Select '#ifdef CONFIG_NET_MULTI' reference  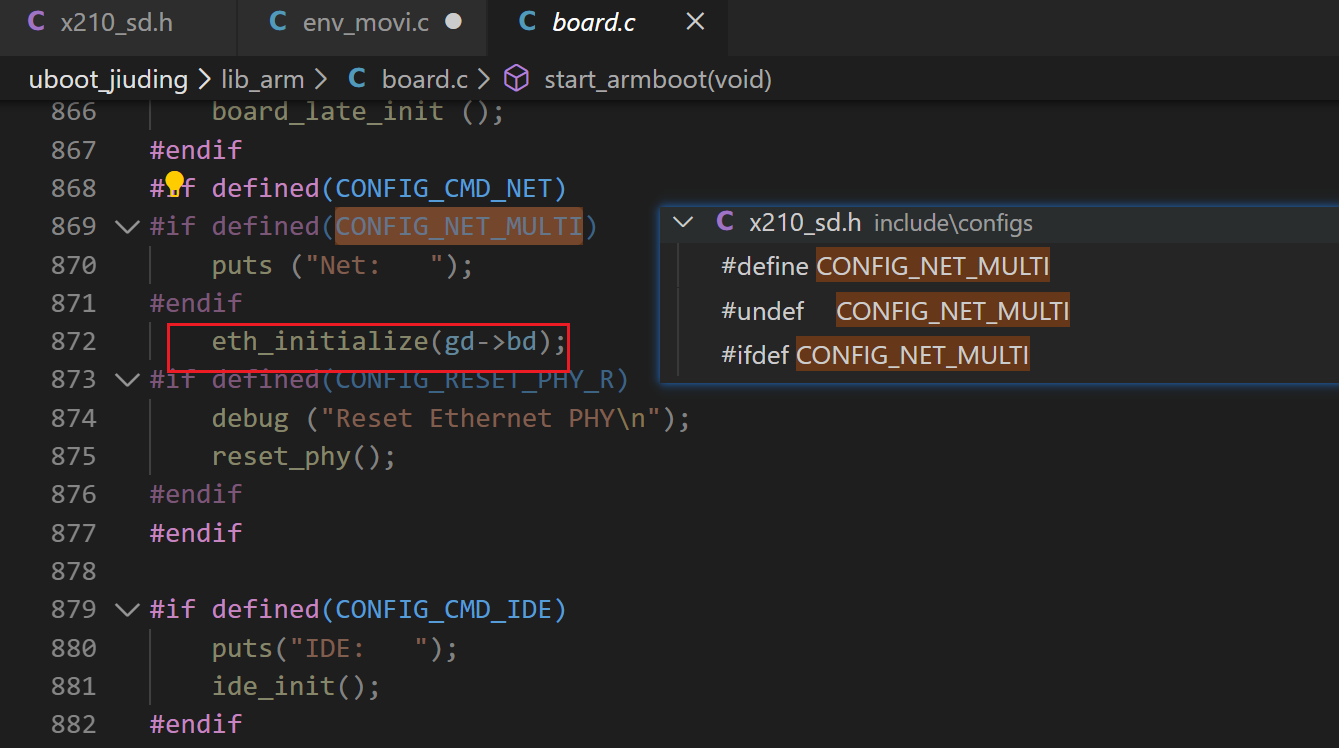[875, 355]
